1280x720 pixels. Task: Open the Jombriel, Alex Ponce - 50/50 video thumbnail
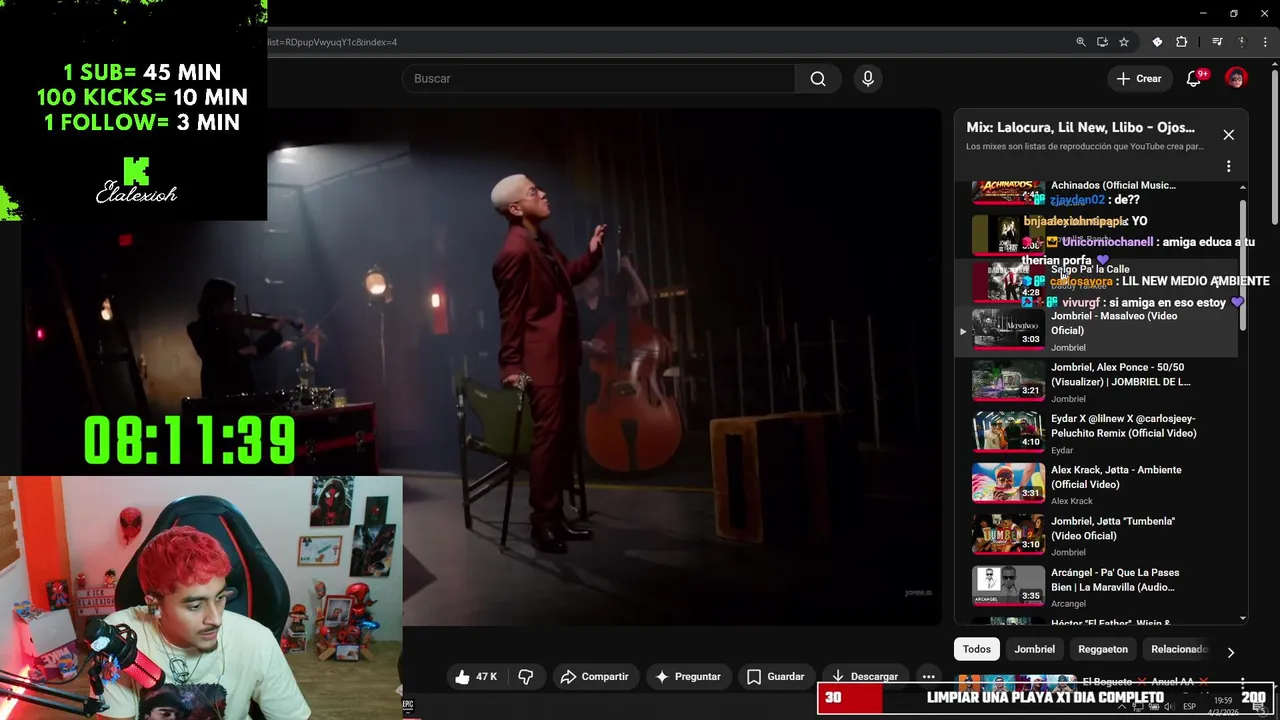(x=1008, y=380)
